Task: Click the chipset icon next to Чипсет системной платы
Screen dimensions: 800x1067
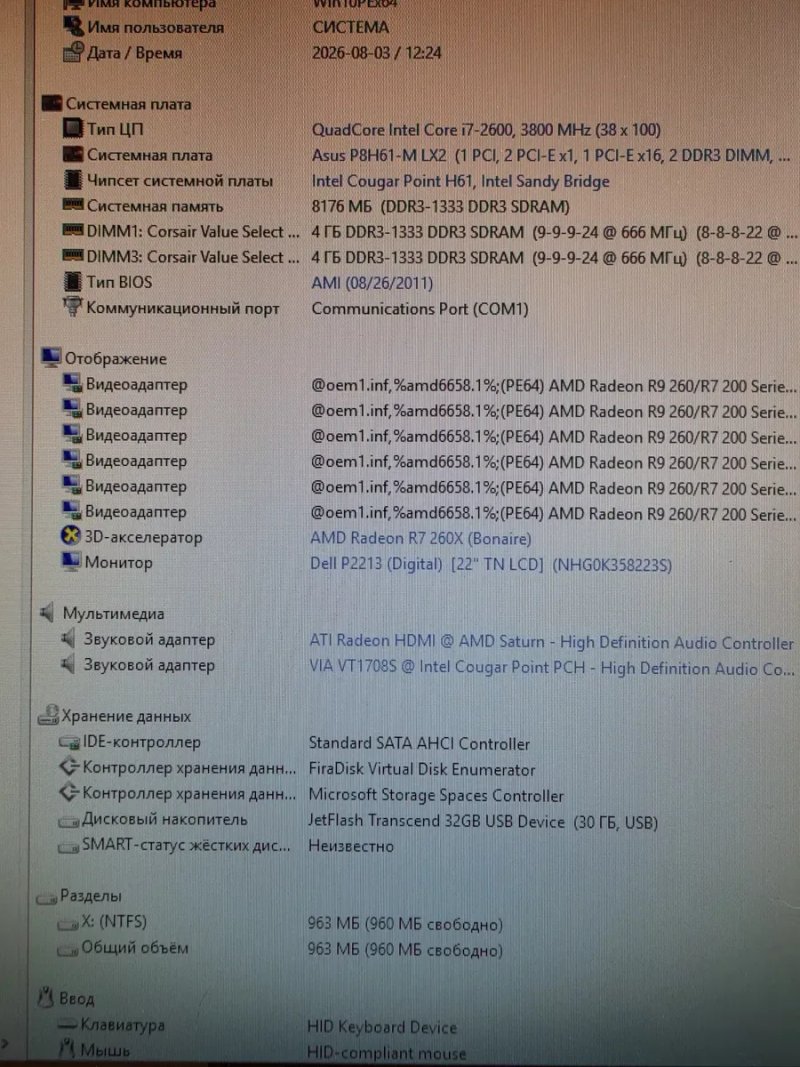Action: (72, 180)
